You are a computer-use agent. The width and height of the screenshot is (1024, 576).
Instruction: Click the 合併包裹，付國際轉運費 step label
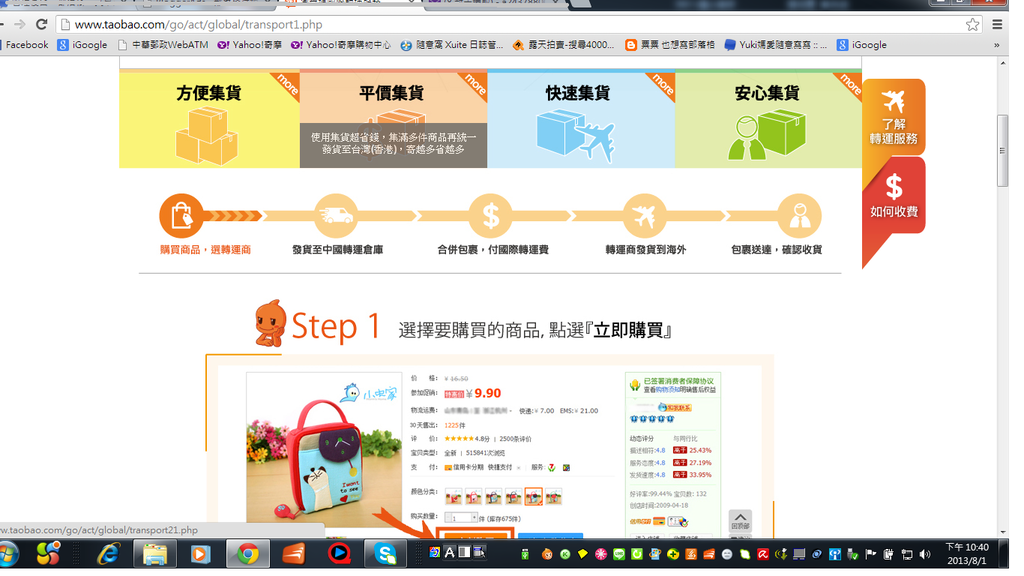[x=493, y=249]
